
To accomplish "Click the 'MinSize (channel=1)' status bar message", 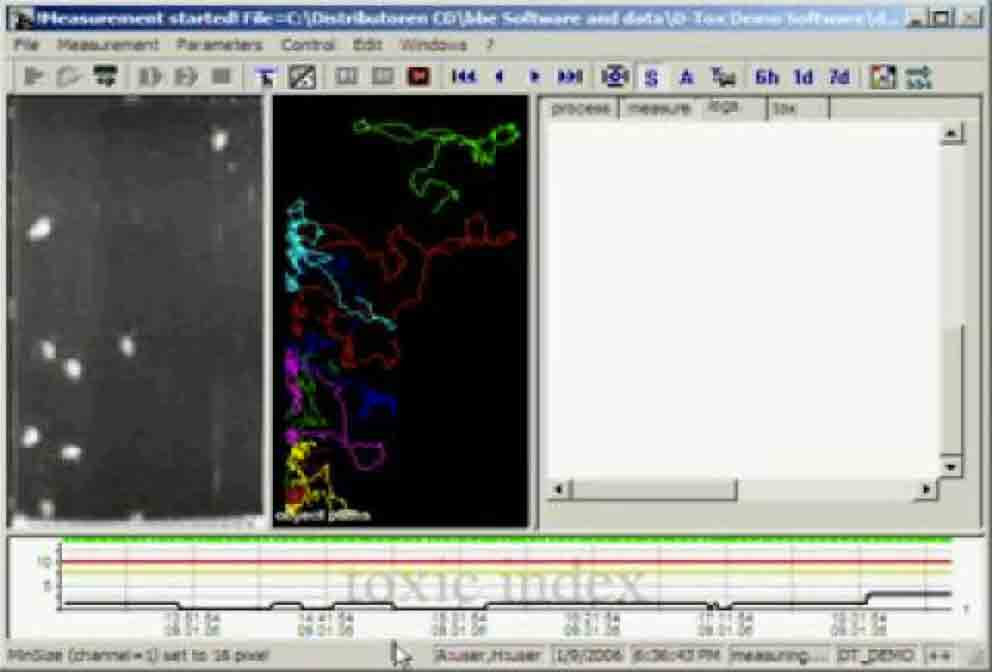I will tap(139, 655).
